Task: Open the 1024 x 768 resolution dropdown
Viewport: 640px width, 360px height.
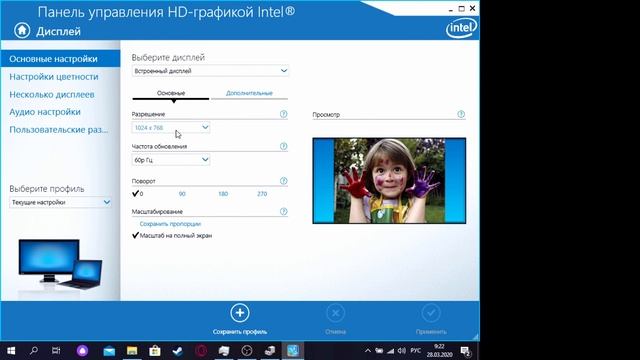Action: (171, 127)
